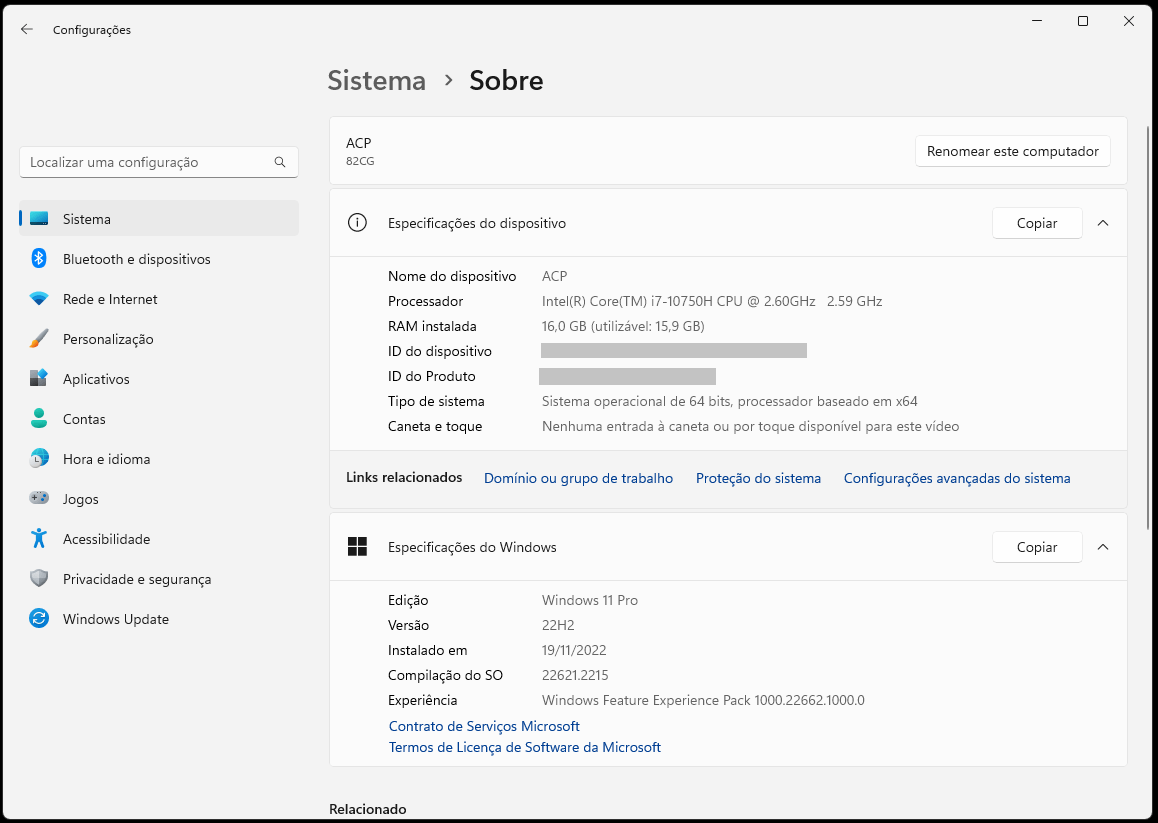Click the Bluetooth icon in sidebar
The height and width of the screenshot is (823, 1158).
39,259
